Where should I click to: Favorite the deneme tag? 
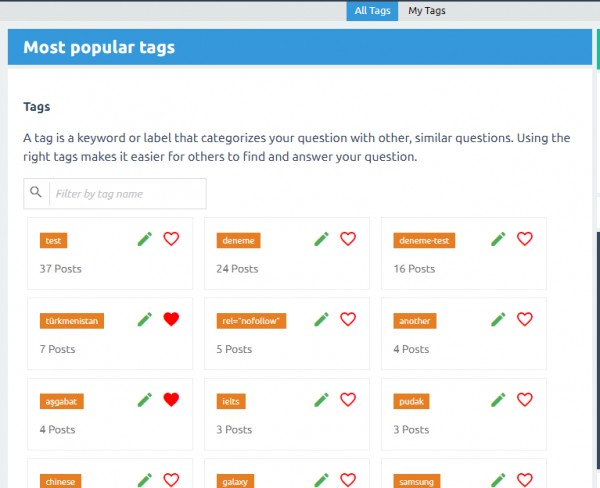pos(348,239)
